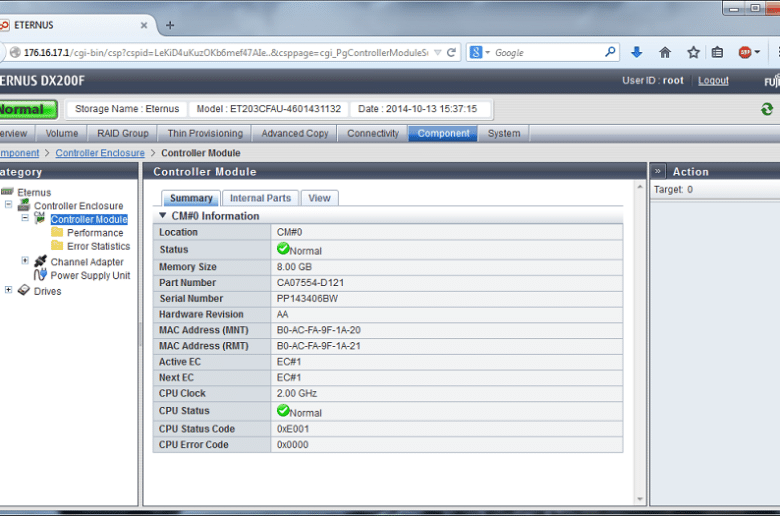Open the adblock extension dropdown arrow
Image resolution: width=780 pixels, height=516 pixels.
(757, 52)
